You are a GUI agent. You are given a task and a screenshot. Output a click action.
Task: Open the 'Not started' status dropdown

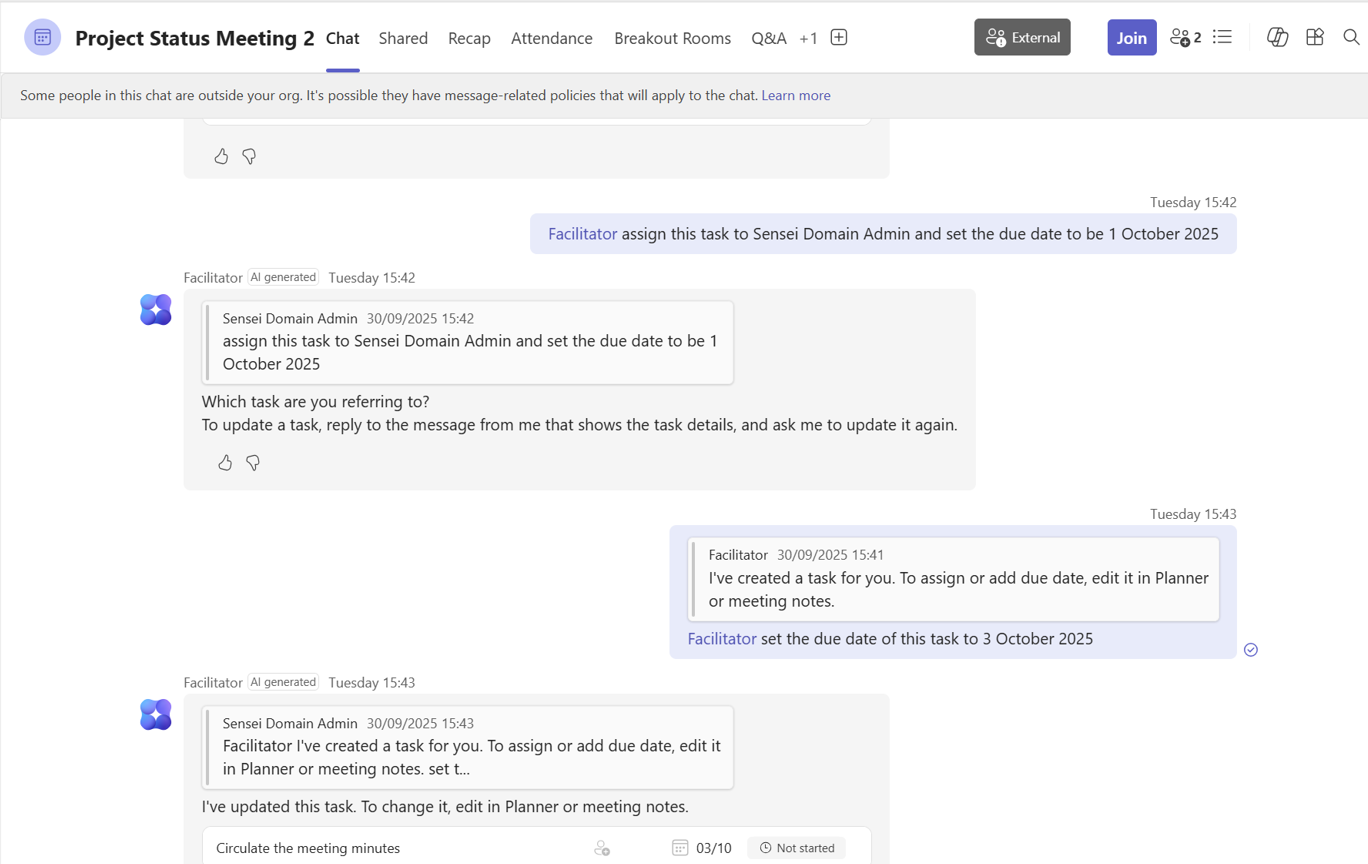(796, 848)
